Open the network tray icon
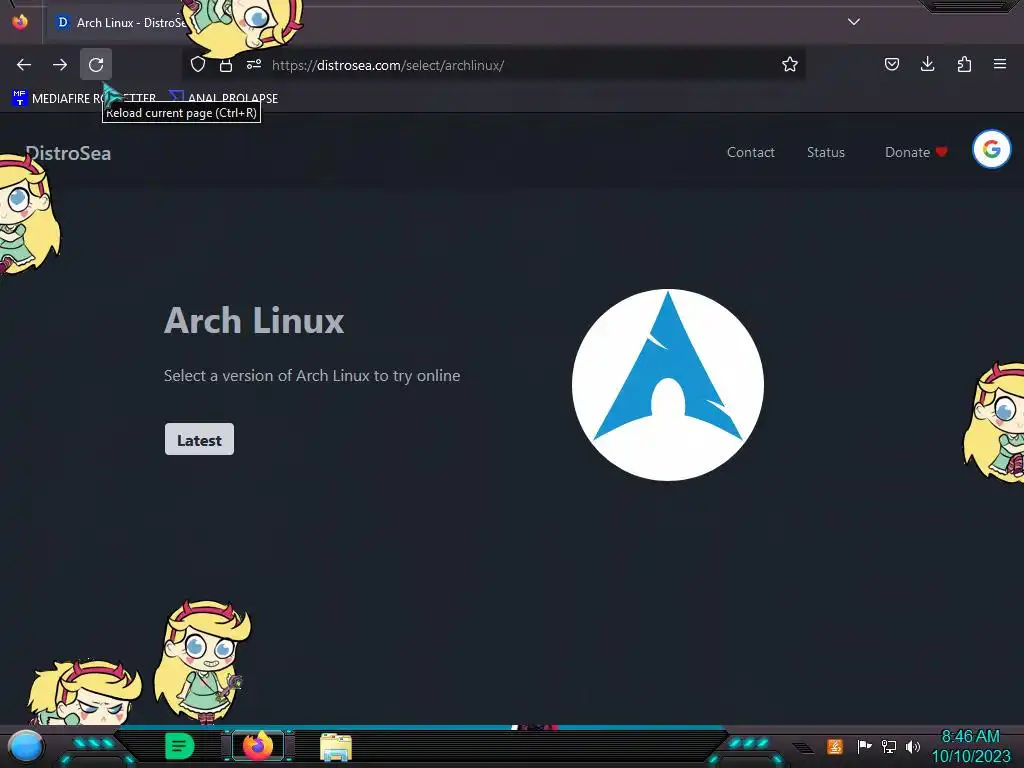 pos(888,746)
